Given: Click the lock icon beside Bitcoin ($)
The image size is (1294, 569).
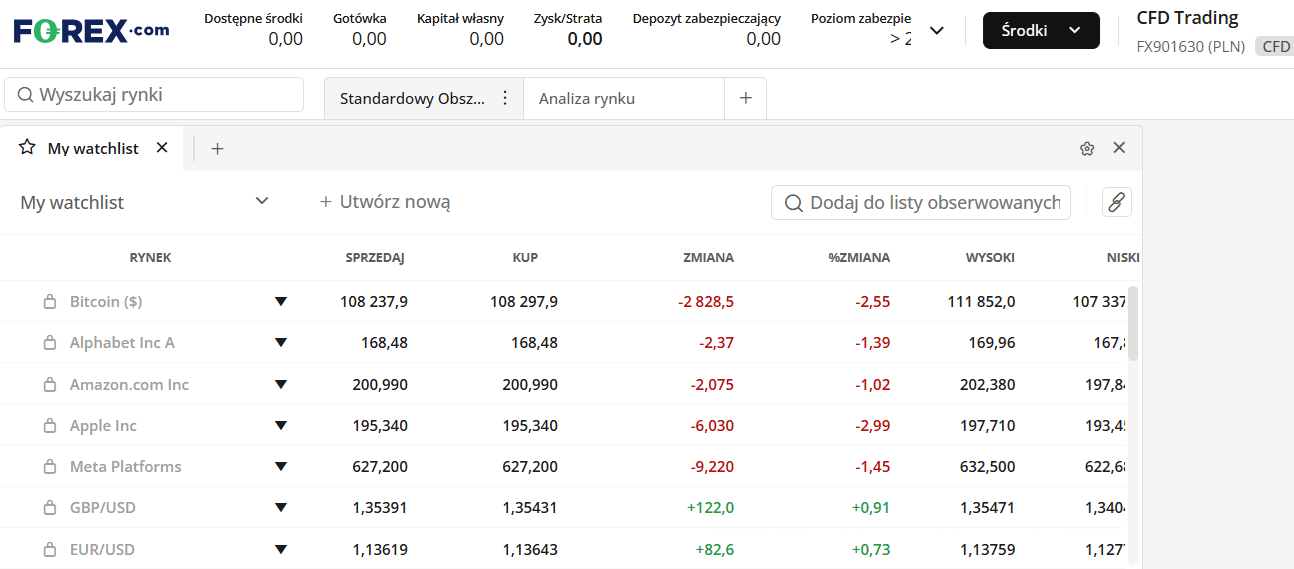Looking at the screenshot, I should [x=50, y=301].
